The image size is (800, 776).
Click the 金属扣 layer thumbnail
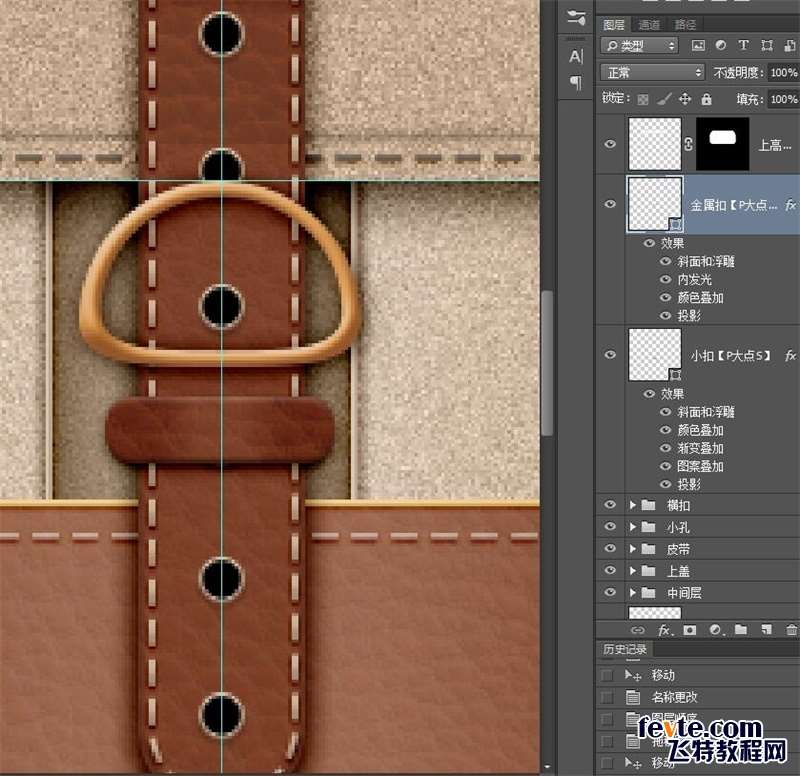[x=655, y=204]
